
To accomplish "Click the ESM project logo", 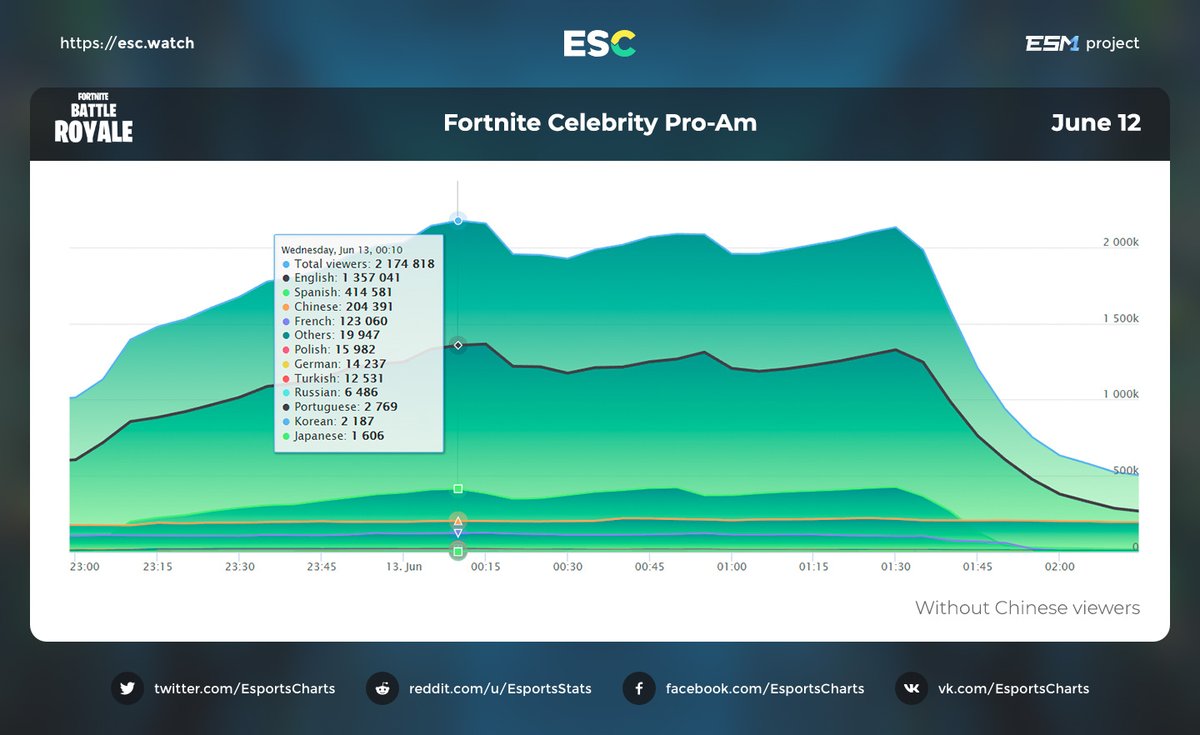I will 1083,43.
